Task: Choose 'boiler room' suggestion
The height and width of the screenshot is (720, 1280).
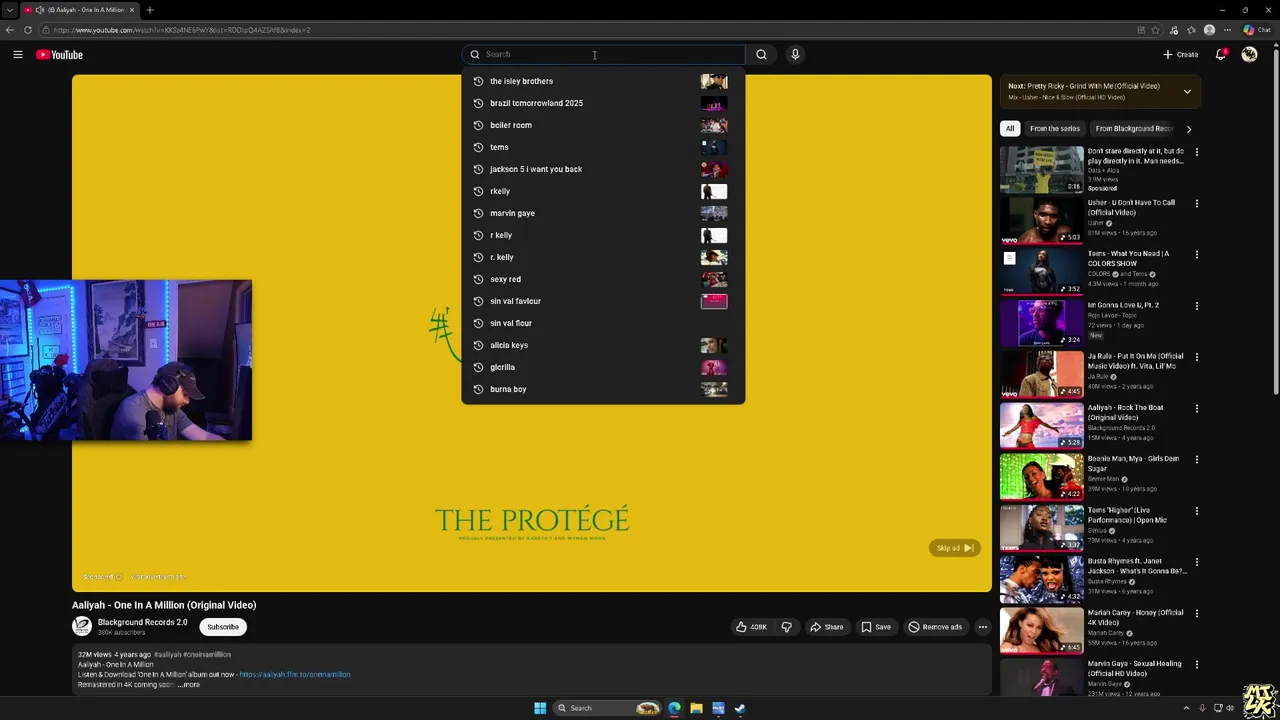Action: tap(603, 125)
